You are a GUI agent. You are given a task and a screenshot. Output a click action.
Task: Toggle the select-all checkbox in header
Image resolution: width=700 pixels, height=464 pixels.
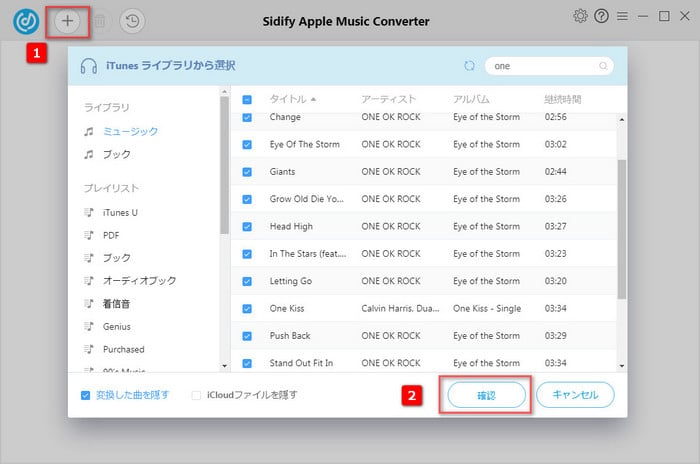[247, 100]
